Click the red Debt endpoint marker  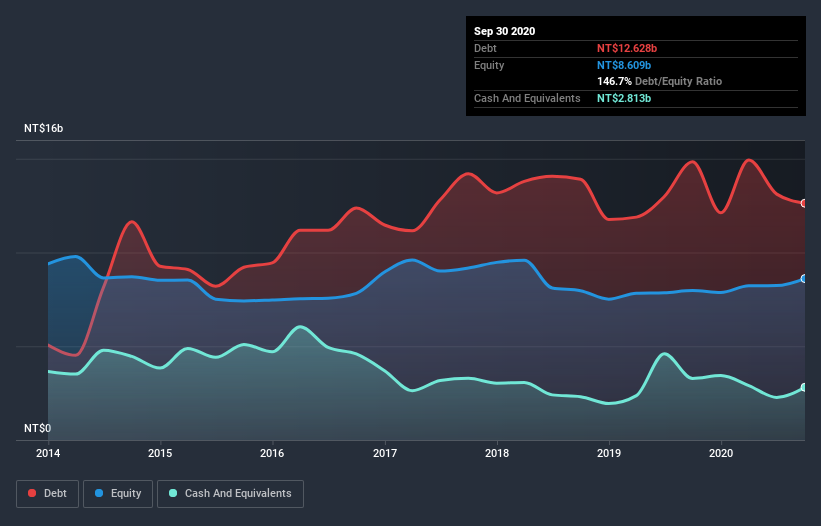pos(804,203)
